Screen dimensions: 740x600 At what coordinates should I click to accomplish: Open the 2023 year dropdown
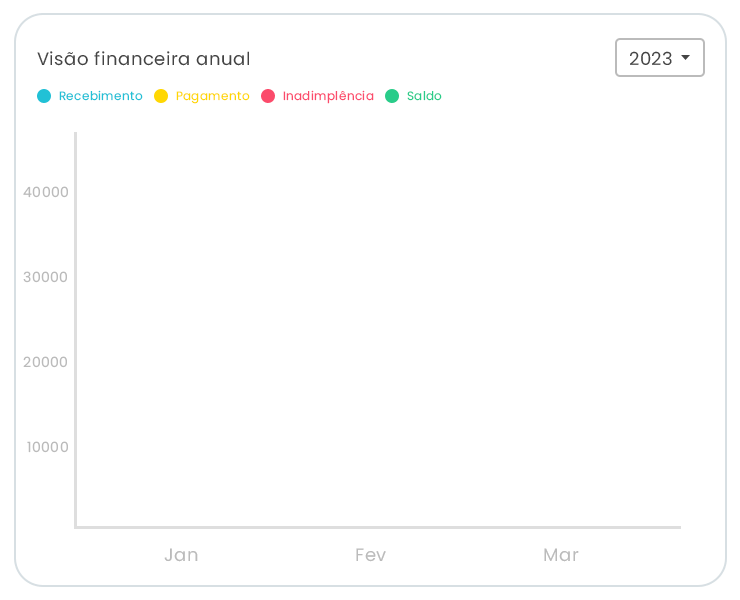tap(651, 58)
